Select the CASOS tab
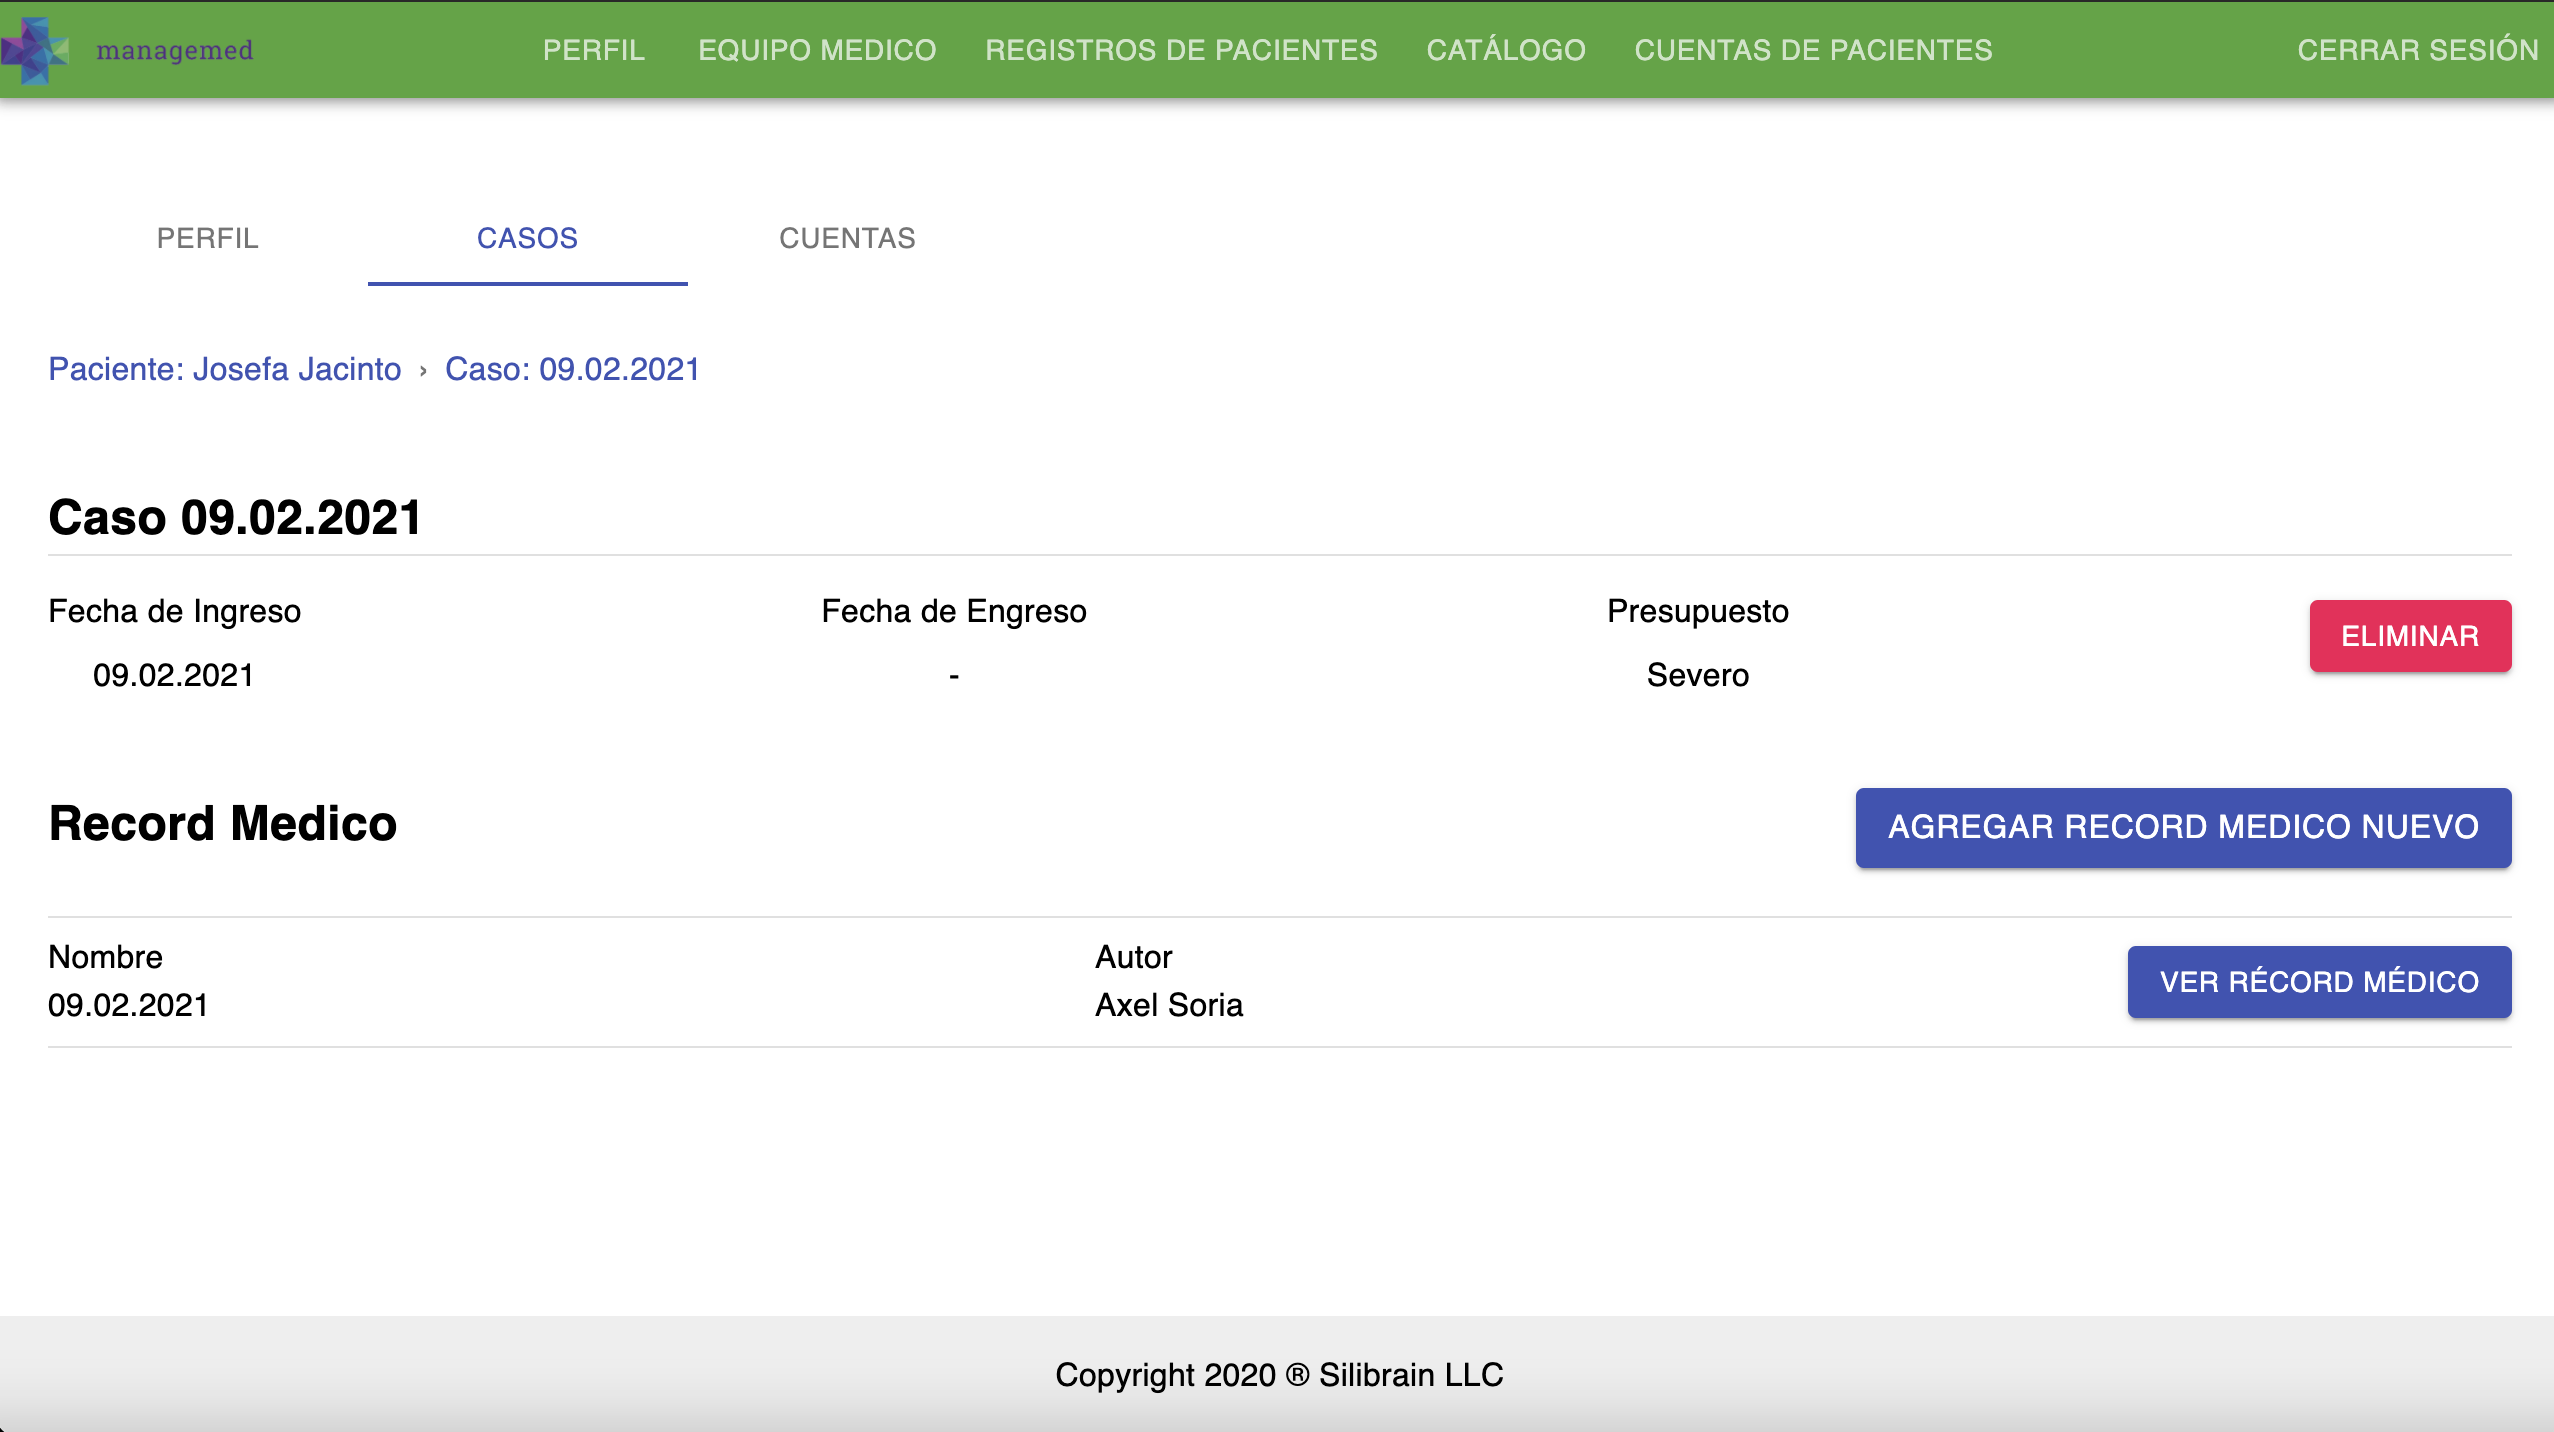This screenshot has height=1432, width=2554. [x=527, y=238]
